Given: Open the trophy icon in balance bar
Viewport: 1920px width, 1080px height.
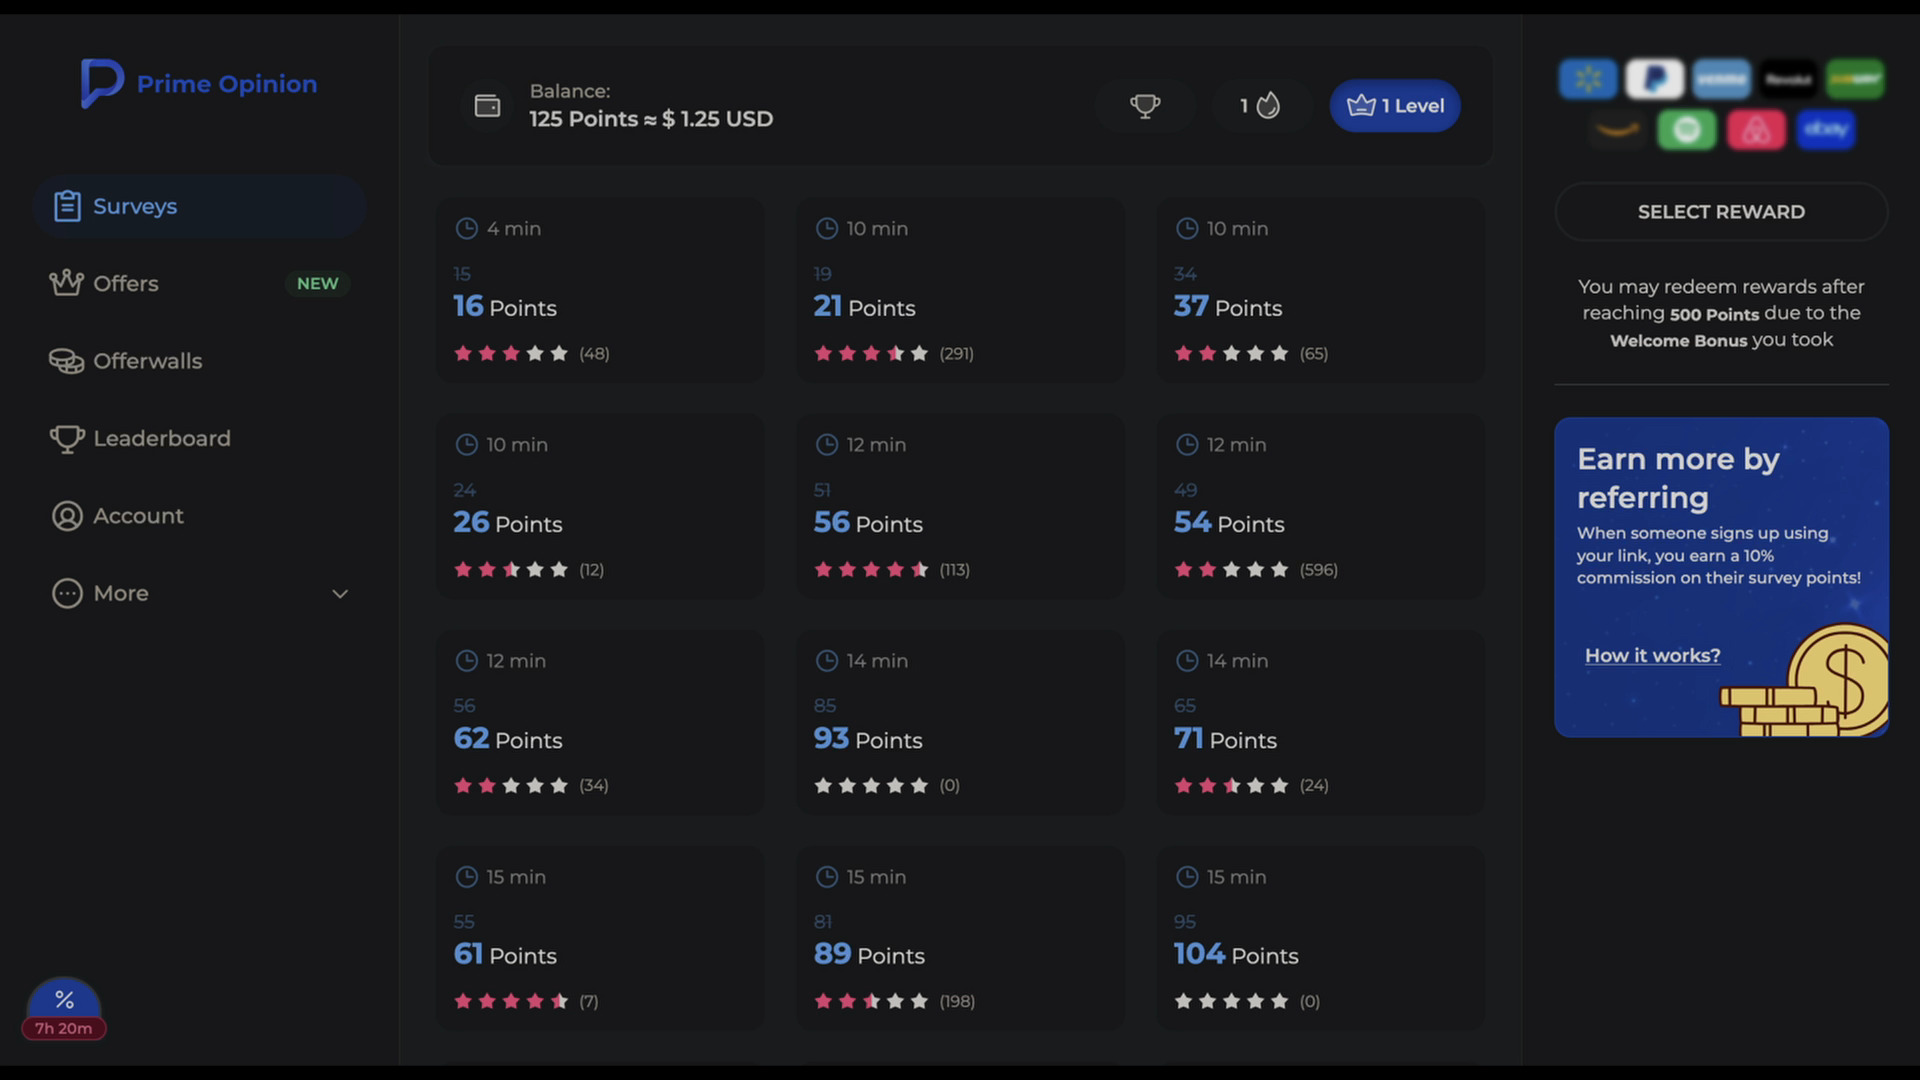Looking at the screenshot, I should tap(1145, 106).
